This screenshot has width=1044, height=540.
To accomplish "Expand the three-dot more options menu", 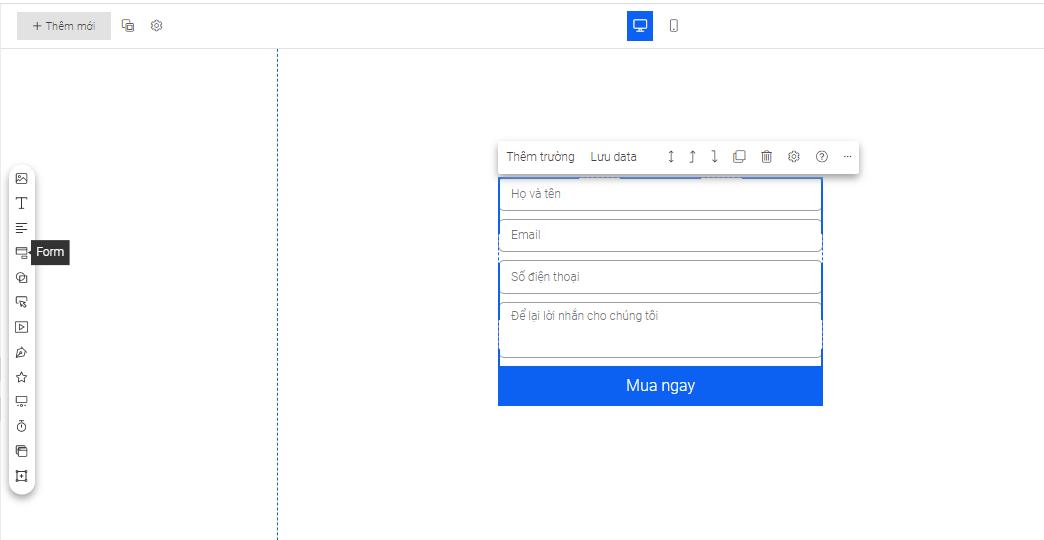I will [x=847, y=157].
